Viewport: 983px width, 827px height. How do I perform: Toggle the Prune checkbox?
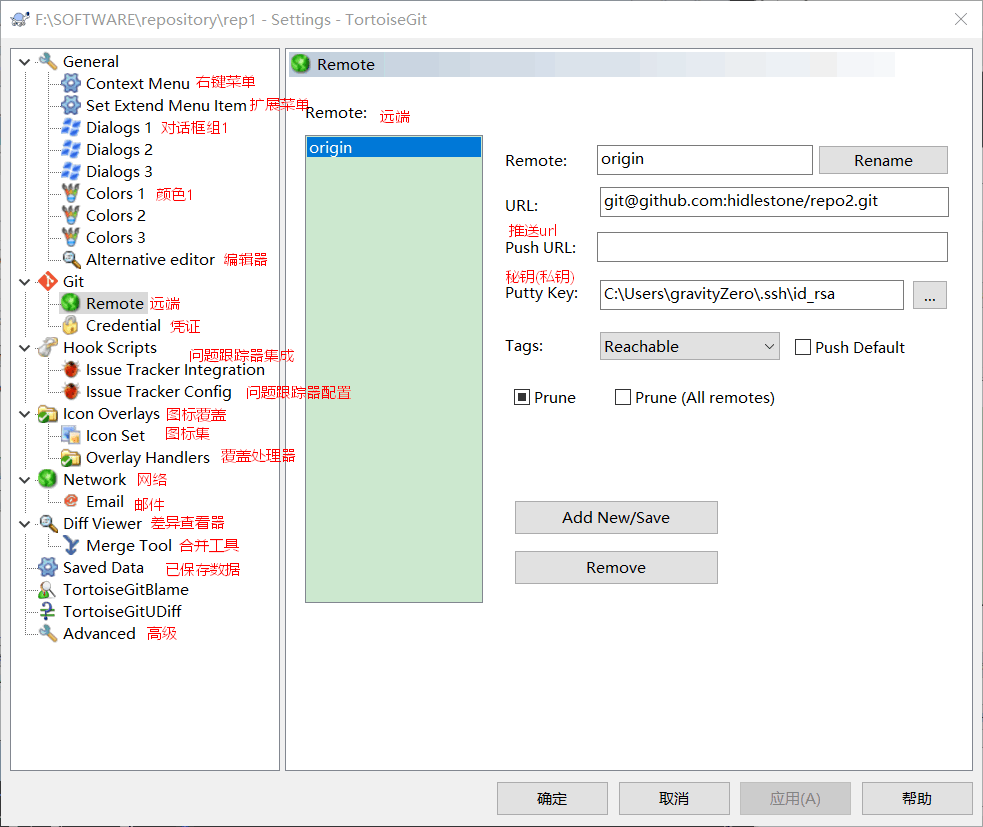[522, 397]
